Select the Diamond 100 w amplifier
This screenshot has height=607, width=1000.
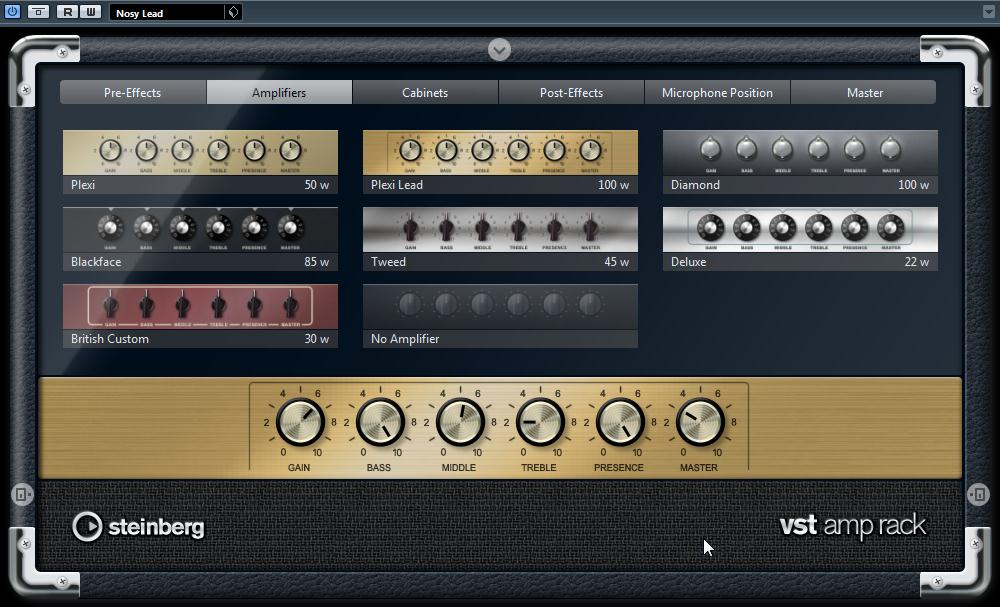tap(800, 162)
